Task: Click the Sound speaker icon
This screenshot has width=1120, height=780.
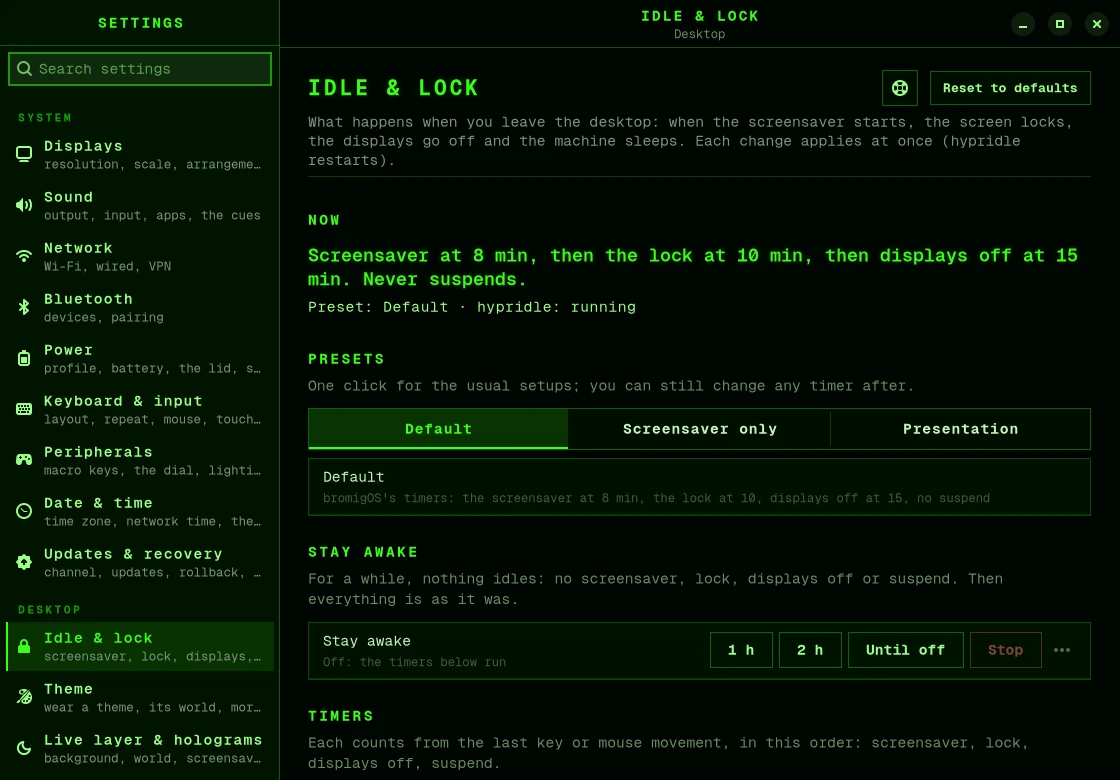Action: pyautogui.click(x=24, y=206)
